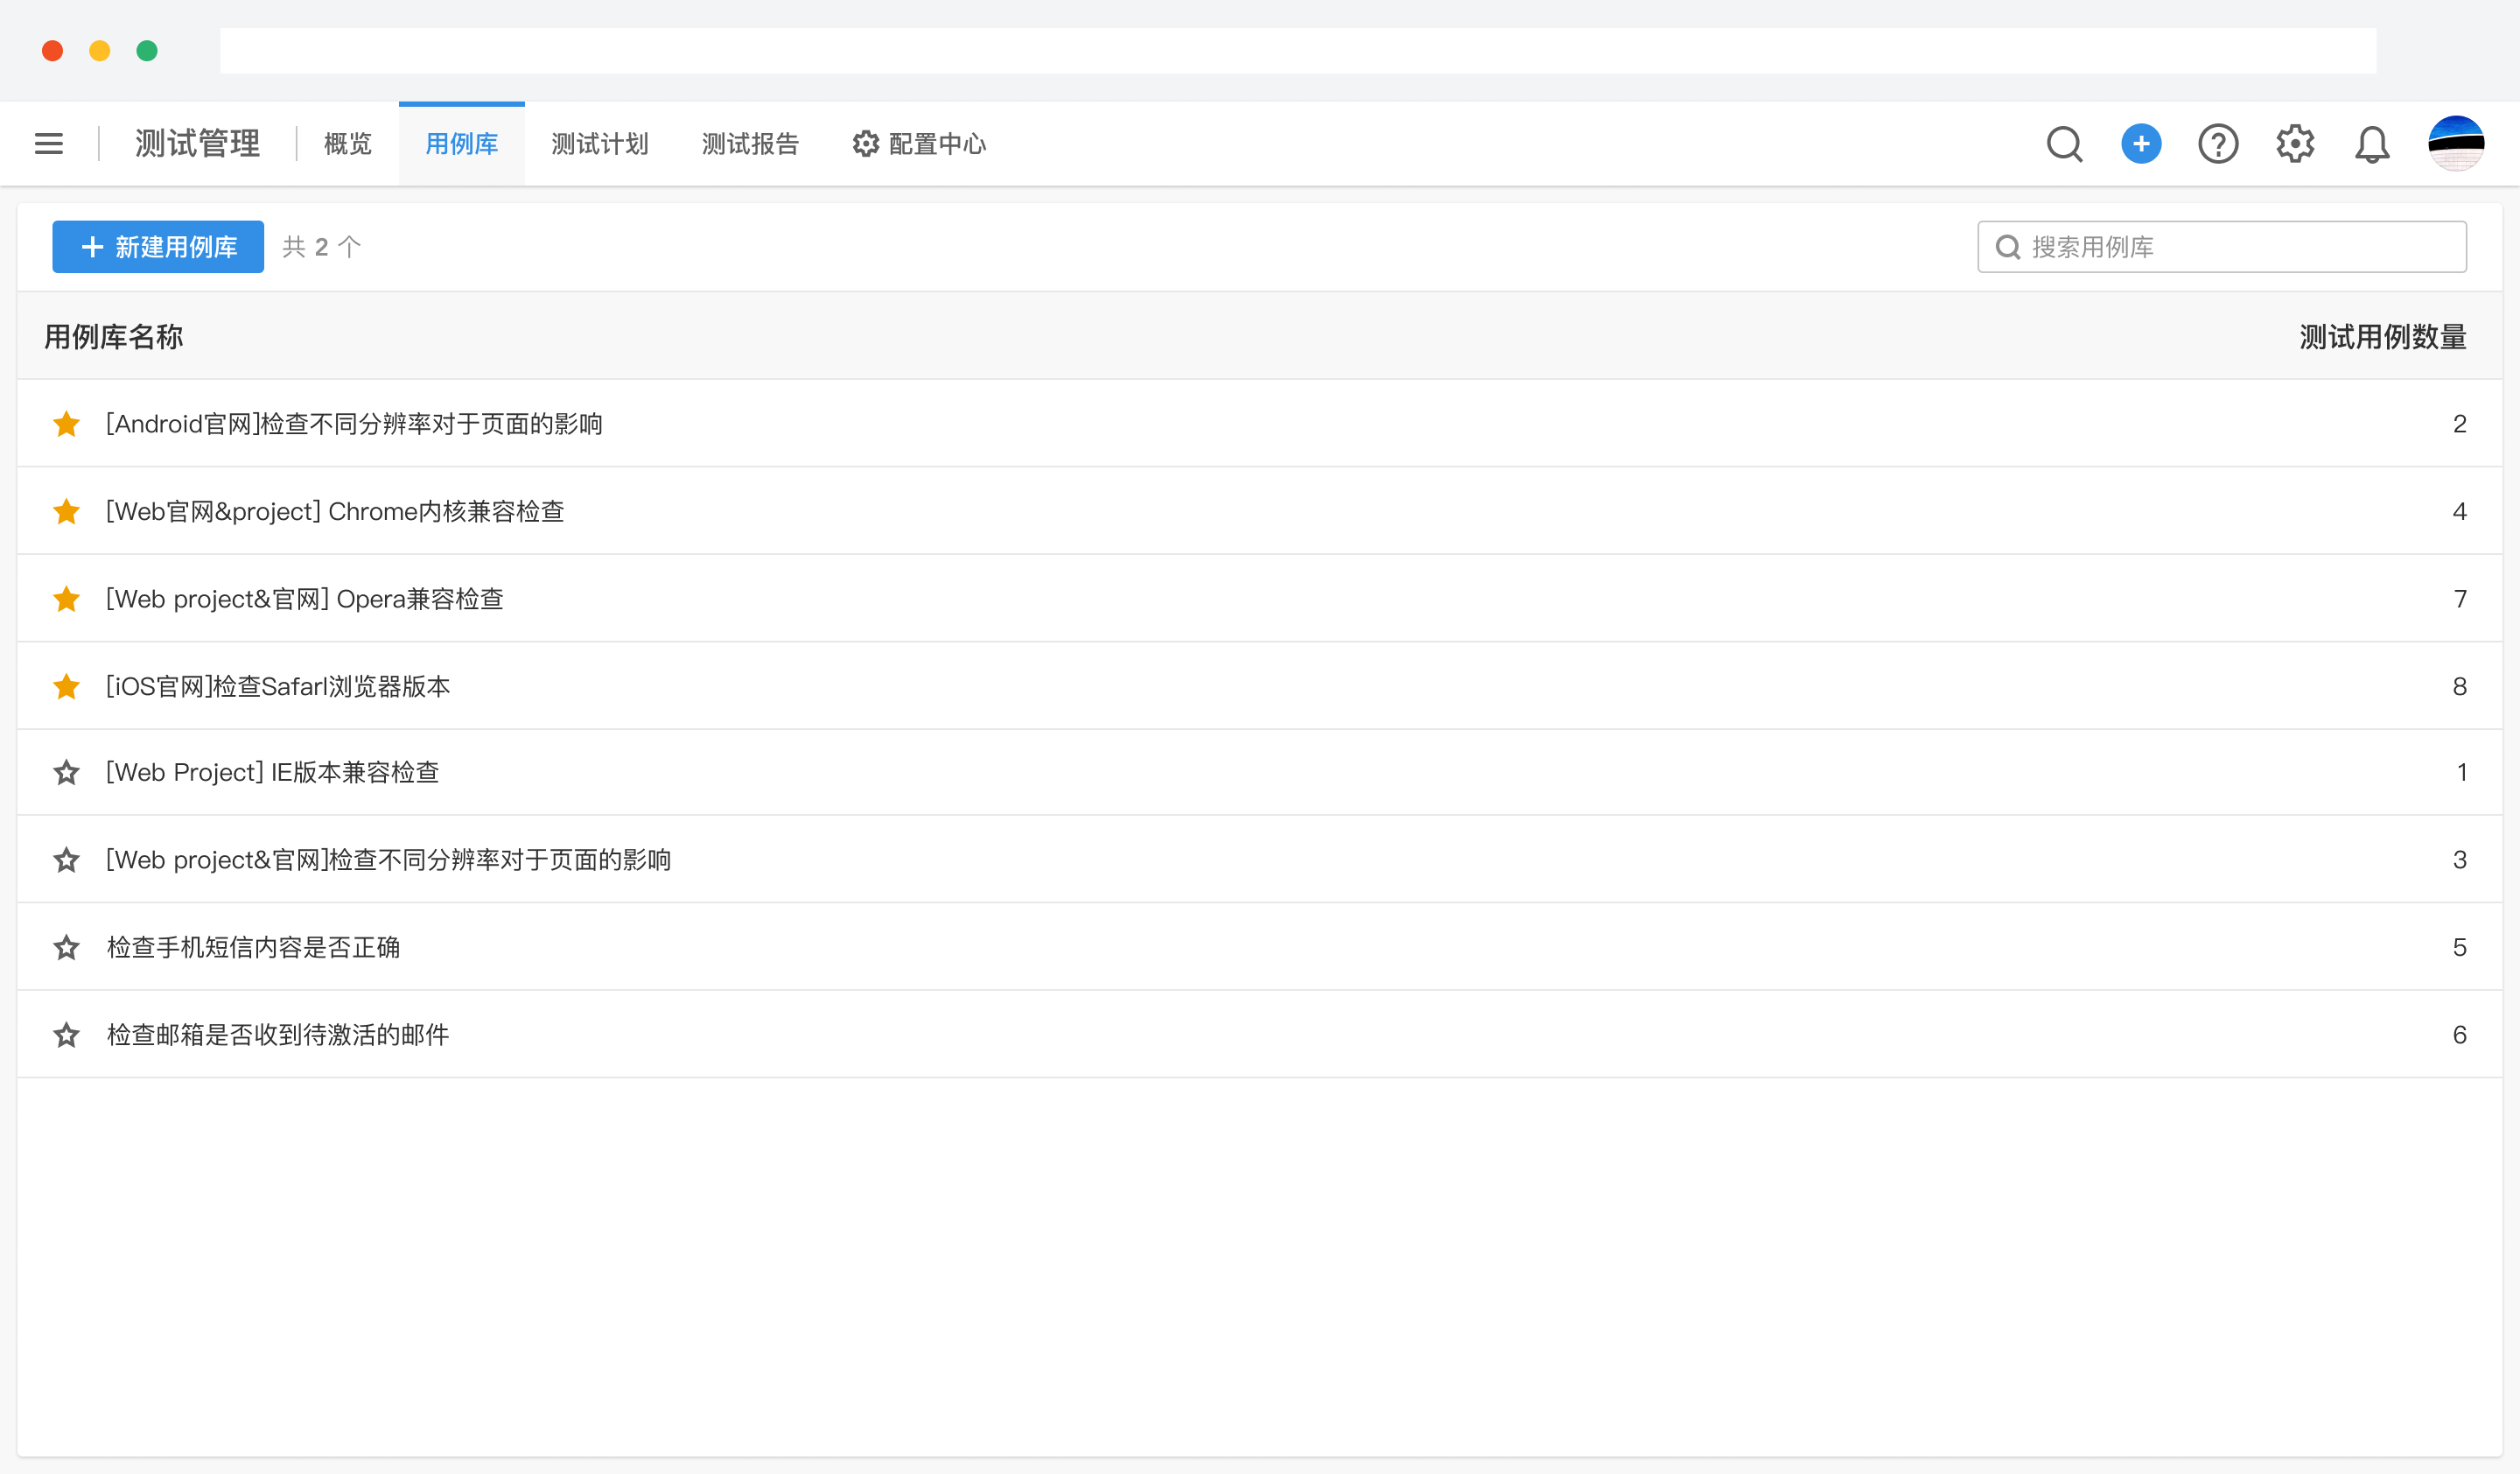Open the hamburger navigation menu
Screen dimensions: 2520x1474
(x=49, y=144)
